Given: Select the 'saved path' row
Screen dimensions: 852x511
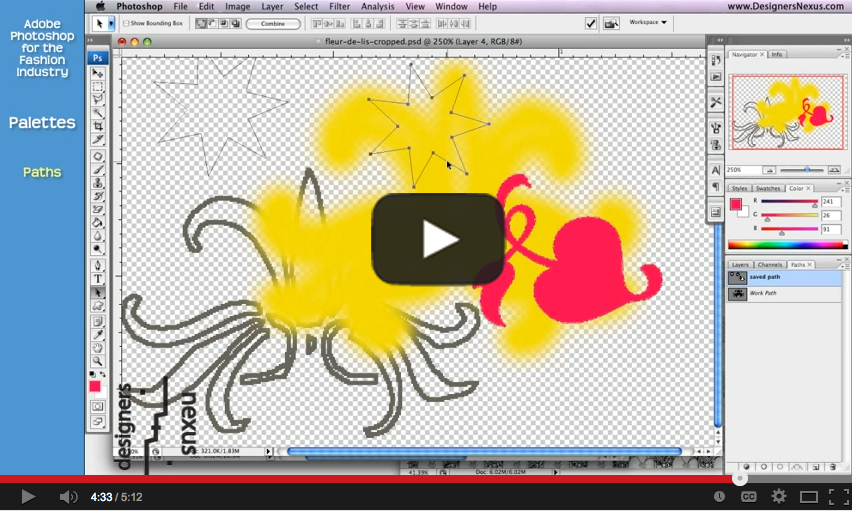Looking at the screenshot, I should point(785,278).
